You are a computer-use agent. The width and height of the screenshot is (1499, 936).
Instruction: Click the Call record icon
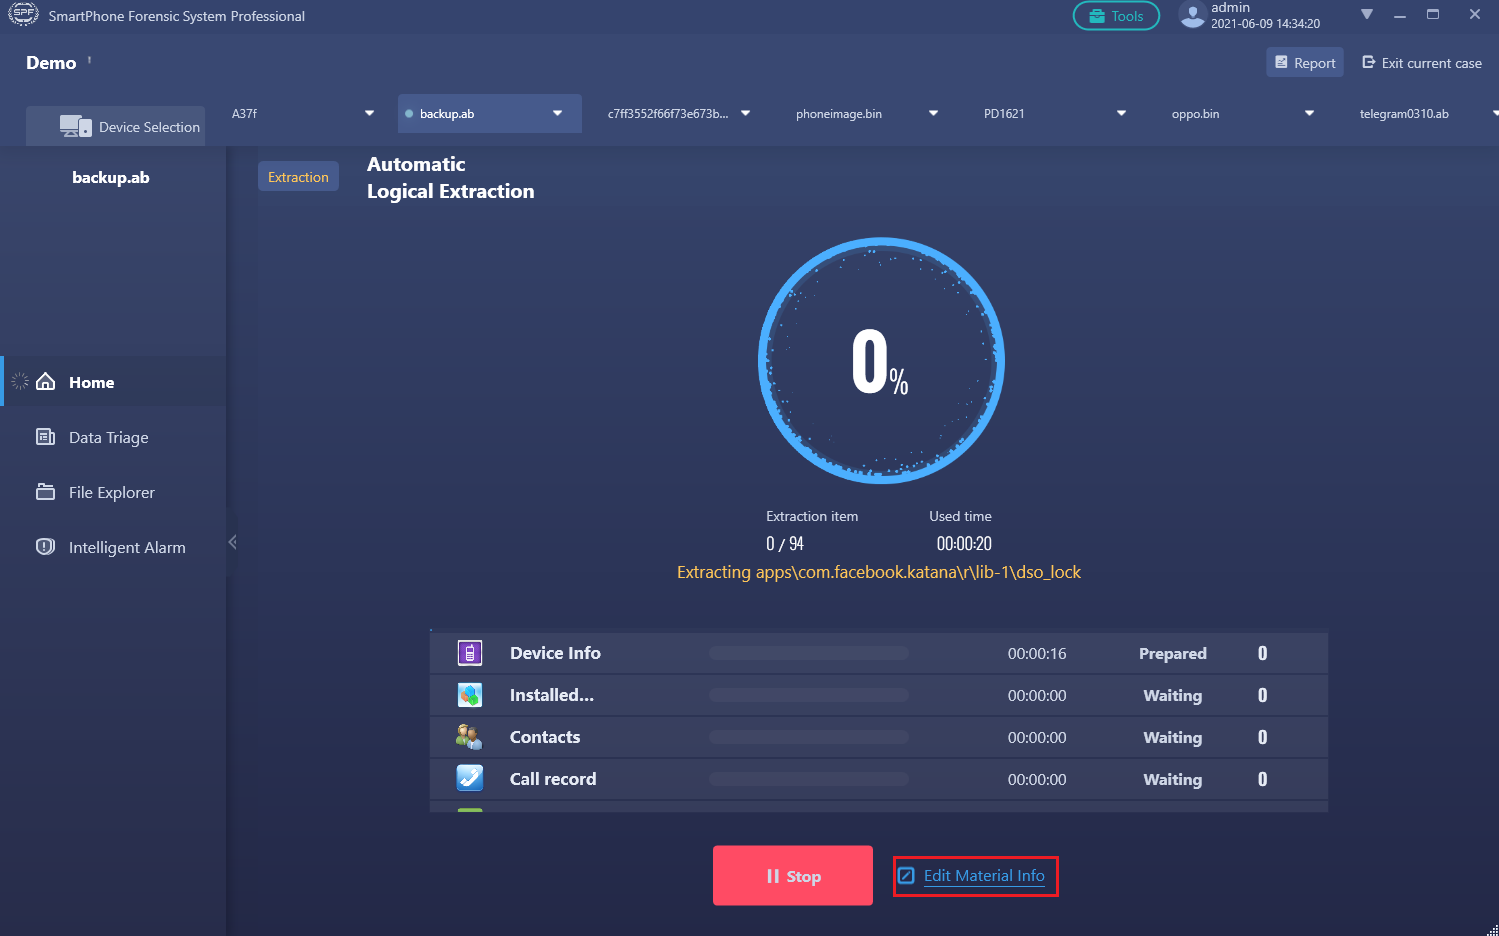470,778
